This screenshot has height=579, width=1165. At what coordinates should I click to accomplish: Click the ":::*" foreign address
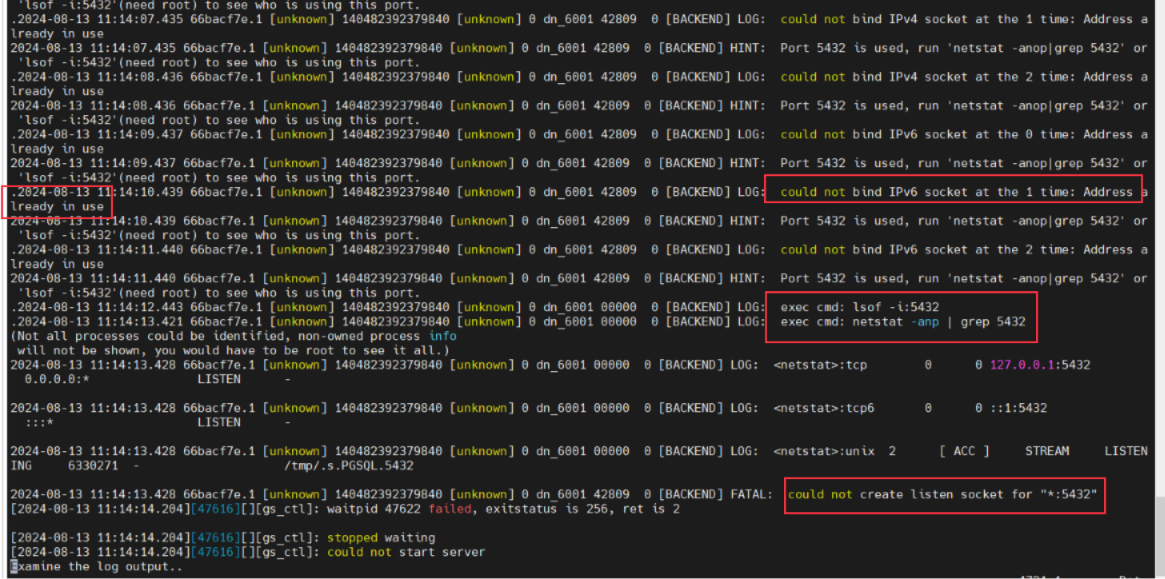click(39, 422)
